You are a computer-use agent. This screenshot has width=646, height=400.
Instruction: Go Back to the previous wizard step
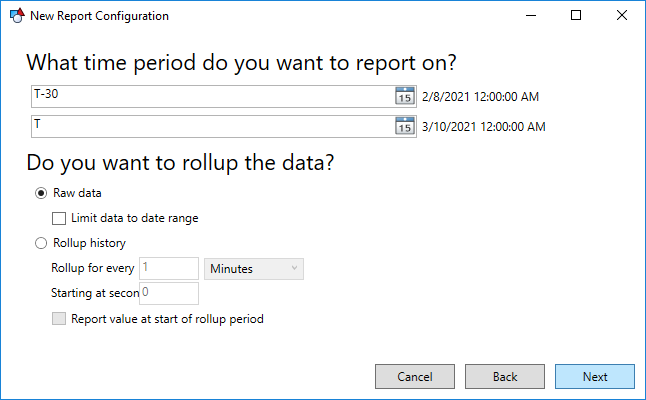505,377
